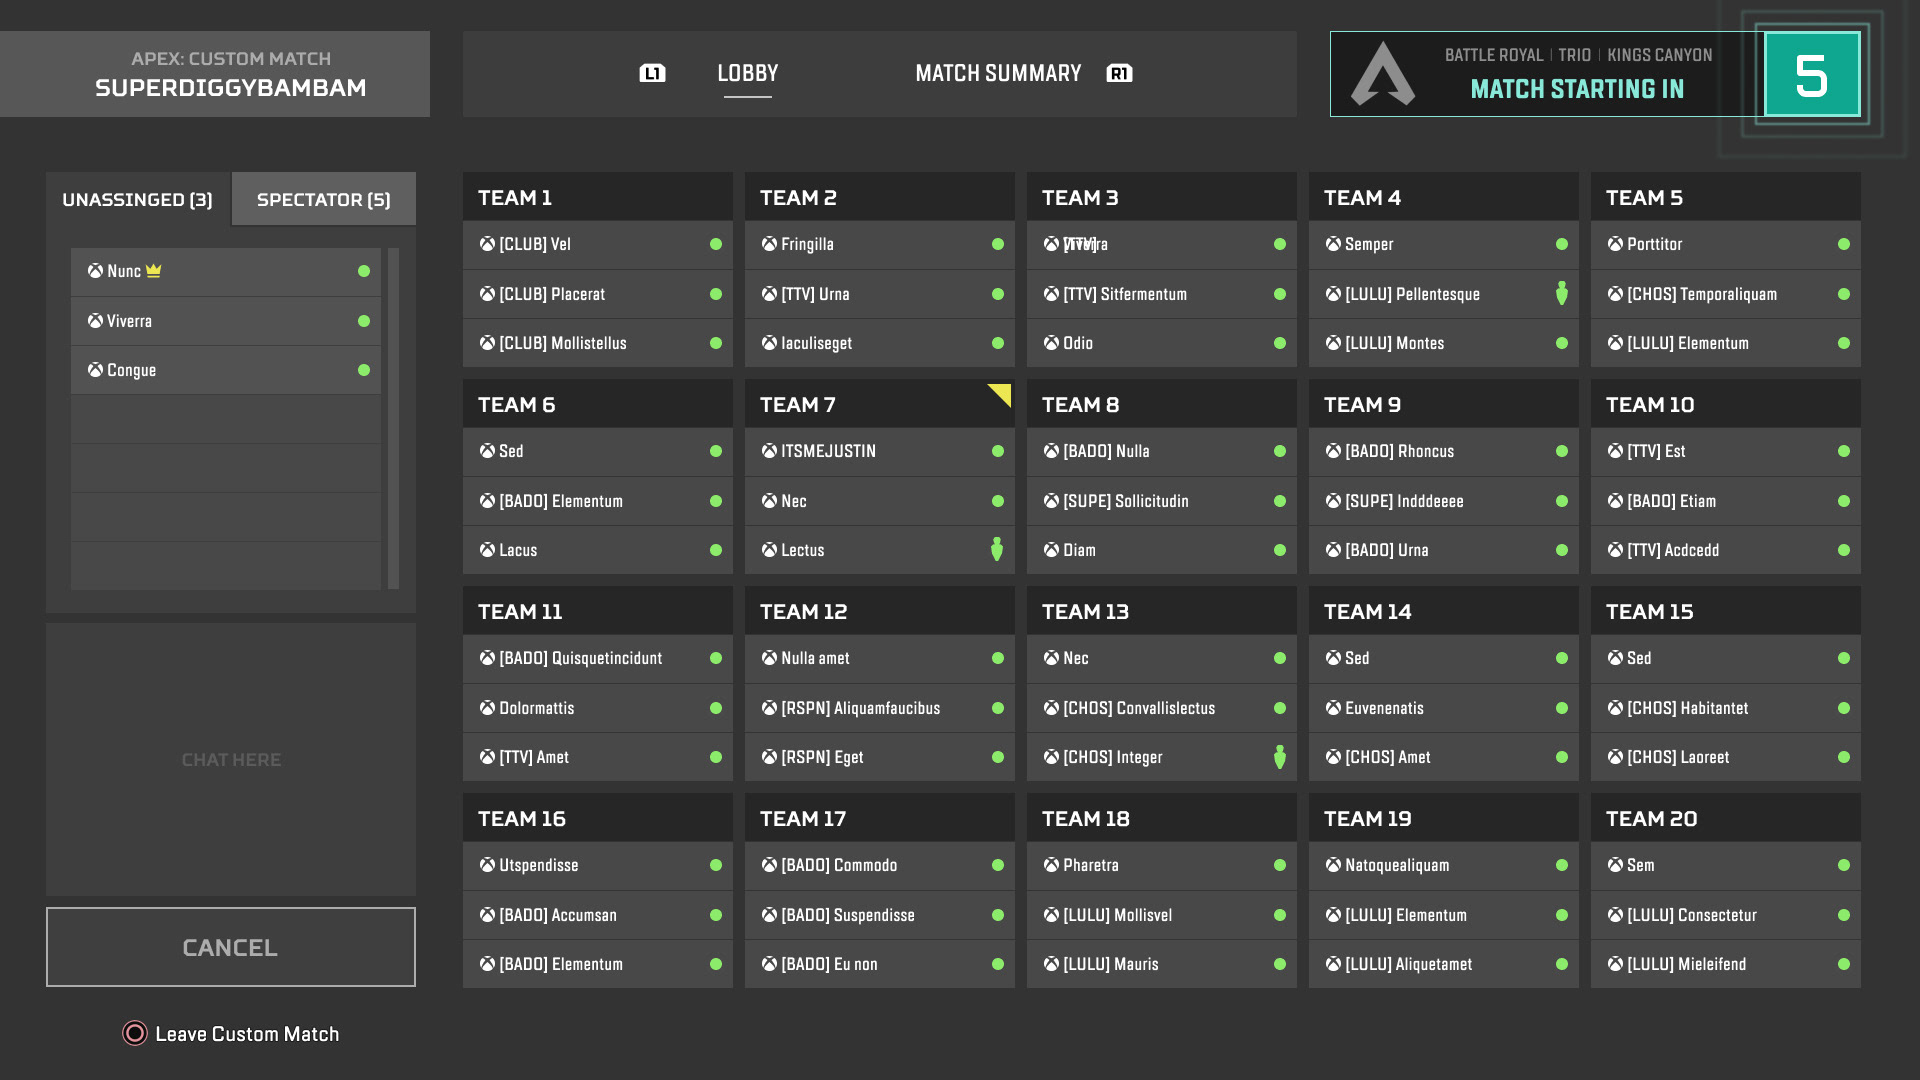The image size is (1920, 1080).
Task: Select player [TTV] Acdcedd
Action: (x=1726, y=550)
